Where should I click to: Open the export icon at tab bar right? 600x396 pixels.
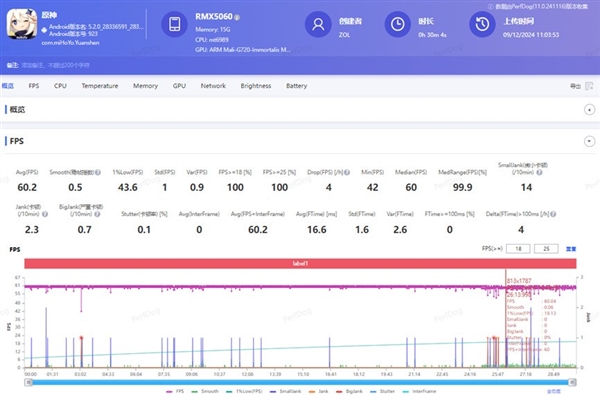pyautogui.click(x=575, y=86)
